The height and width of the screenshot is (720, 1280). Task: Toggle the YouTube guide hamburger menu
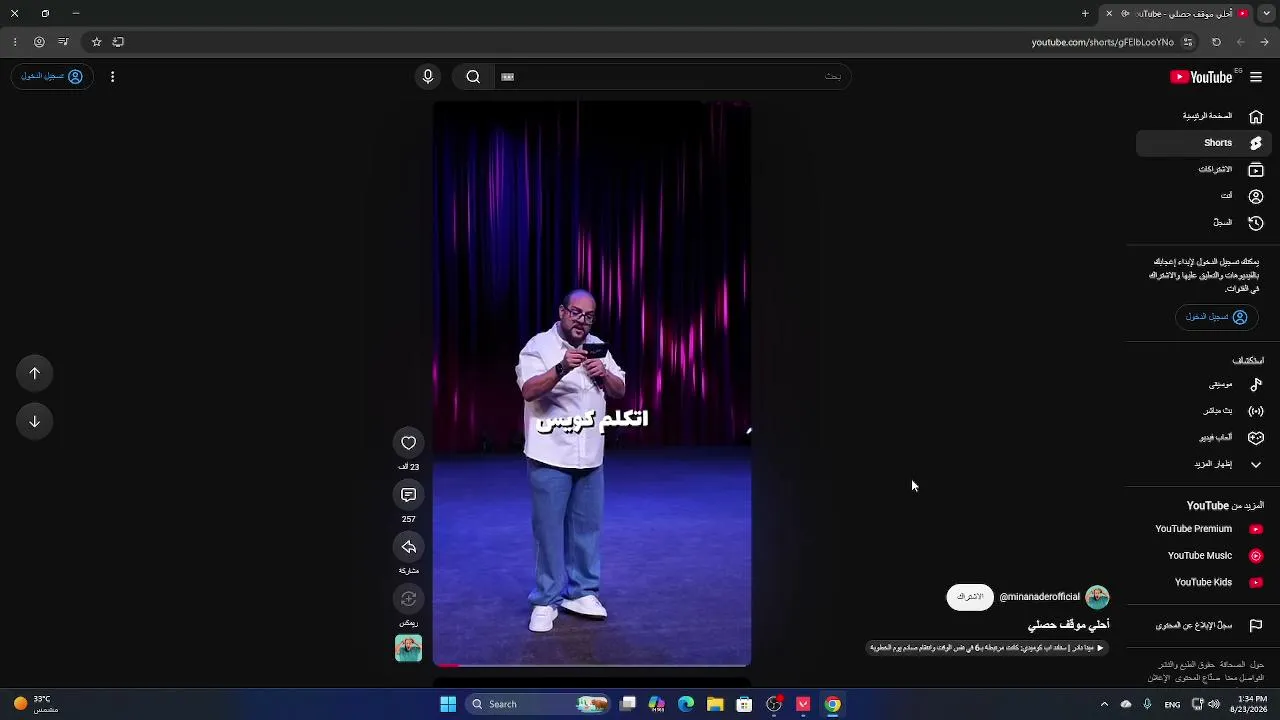click(x=1256, y=77)
